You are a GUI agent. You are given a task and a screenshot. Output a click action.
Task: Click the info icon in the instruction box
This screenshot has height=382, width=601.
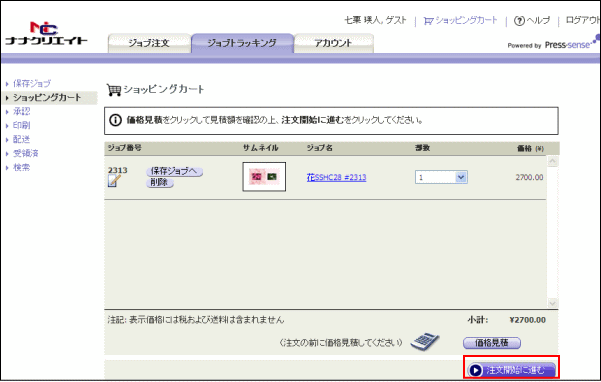pos(115,120)
